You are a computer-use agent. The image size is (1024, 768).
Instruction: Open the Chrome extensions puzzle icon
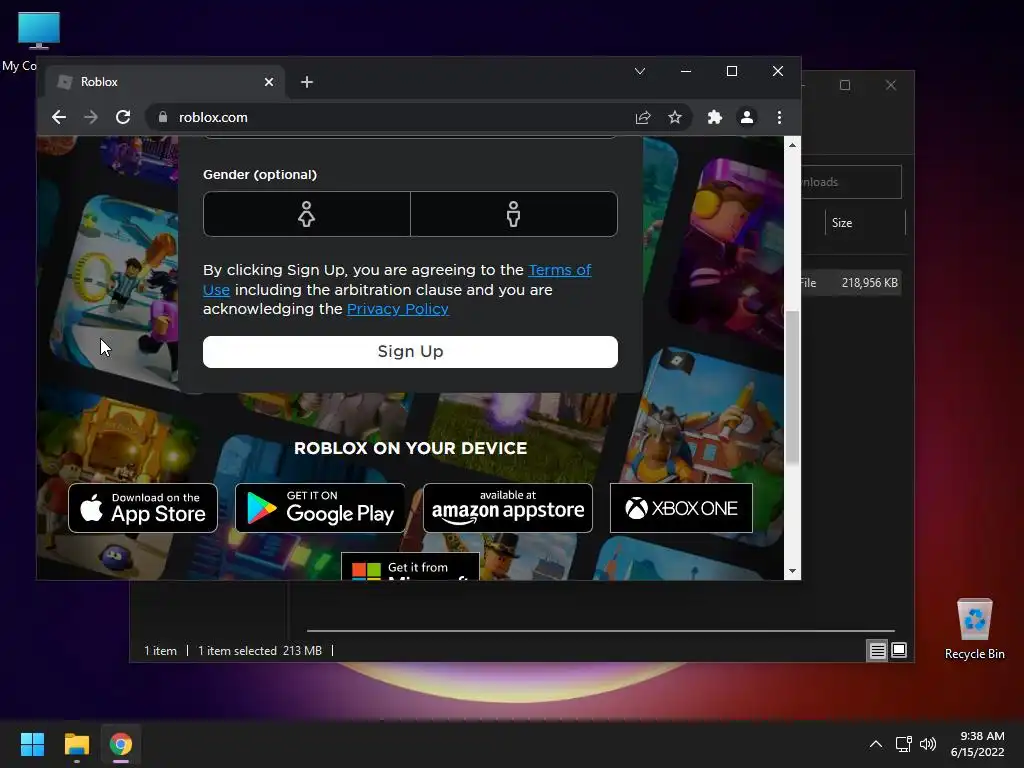714,118
